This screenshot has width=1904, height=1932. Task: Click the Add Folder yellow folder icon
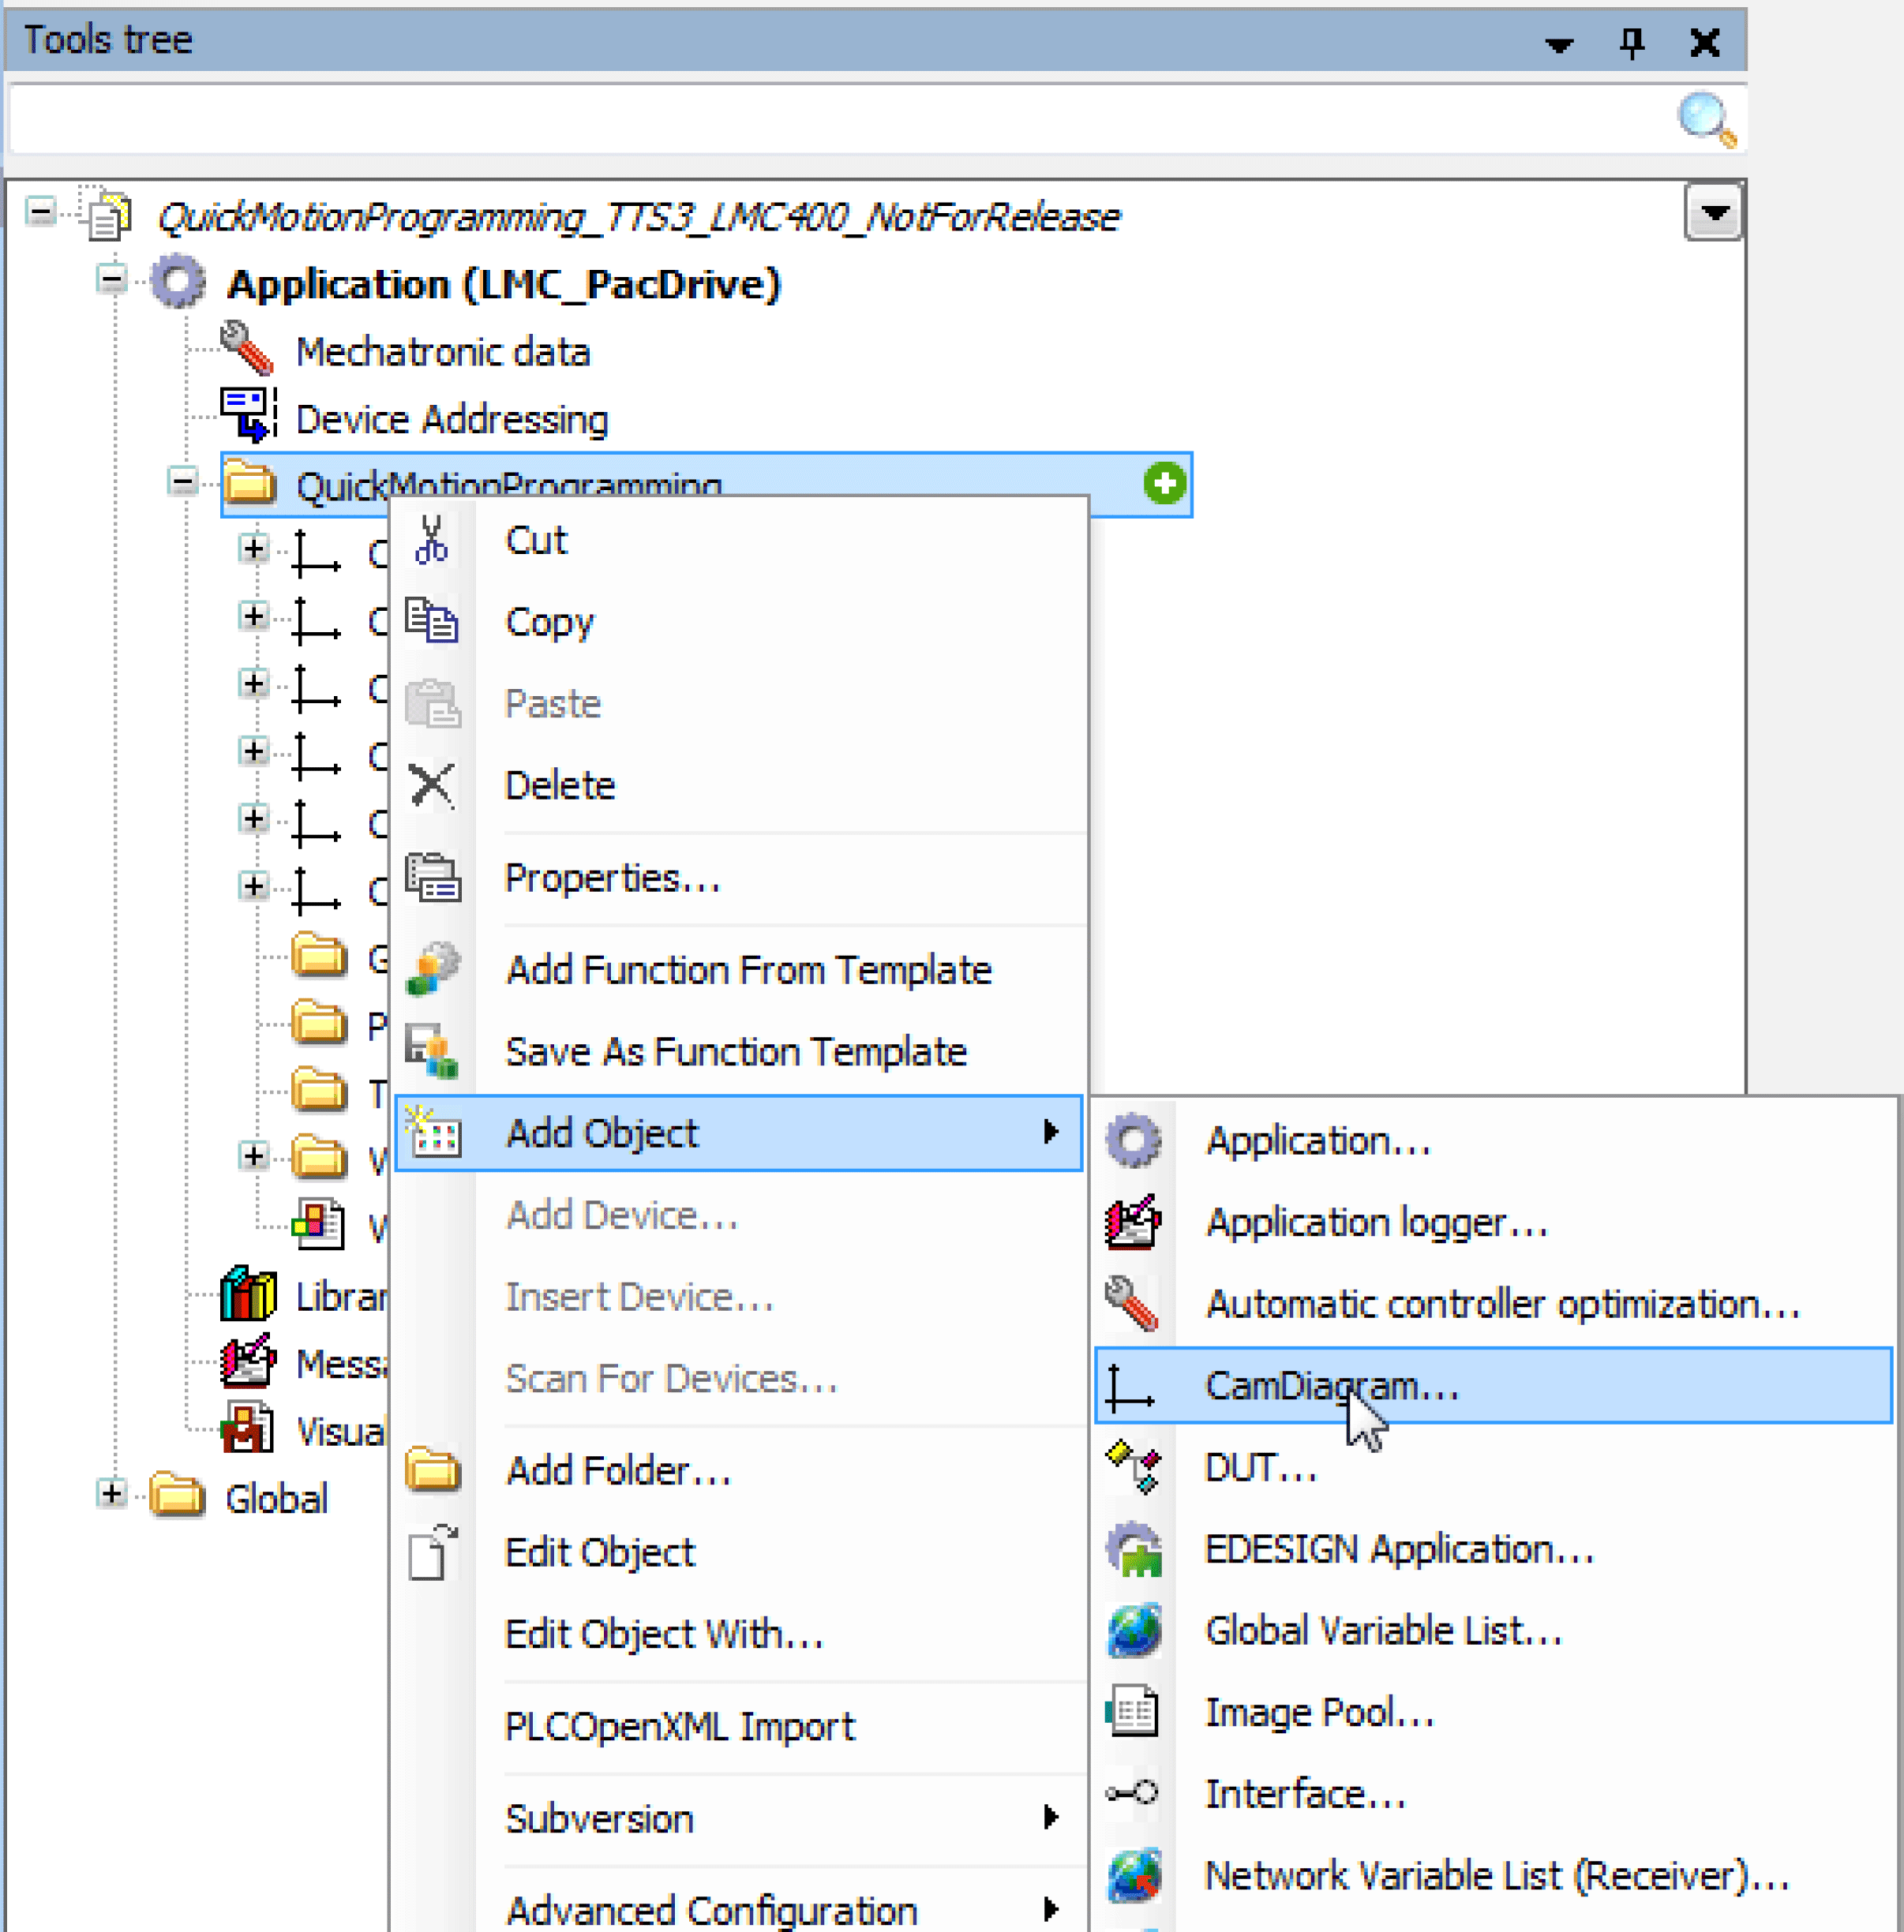click(433, 1470)
